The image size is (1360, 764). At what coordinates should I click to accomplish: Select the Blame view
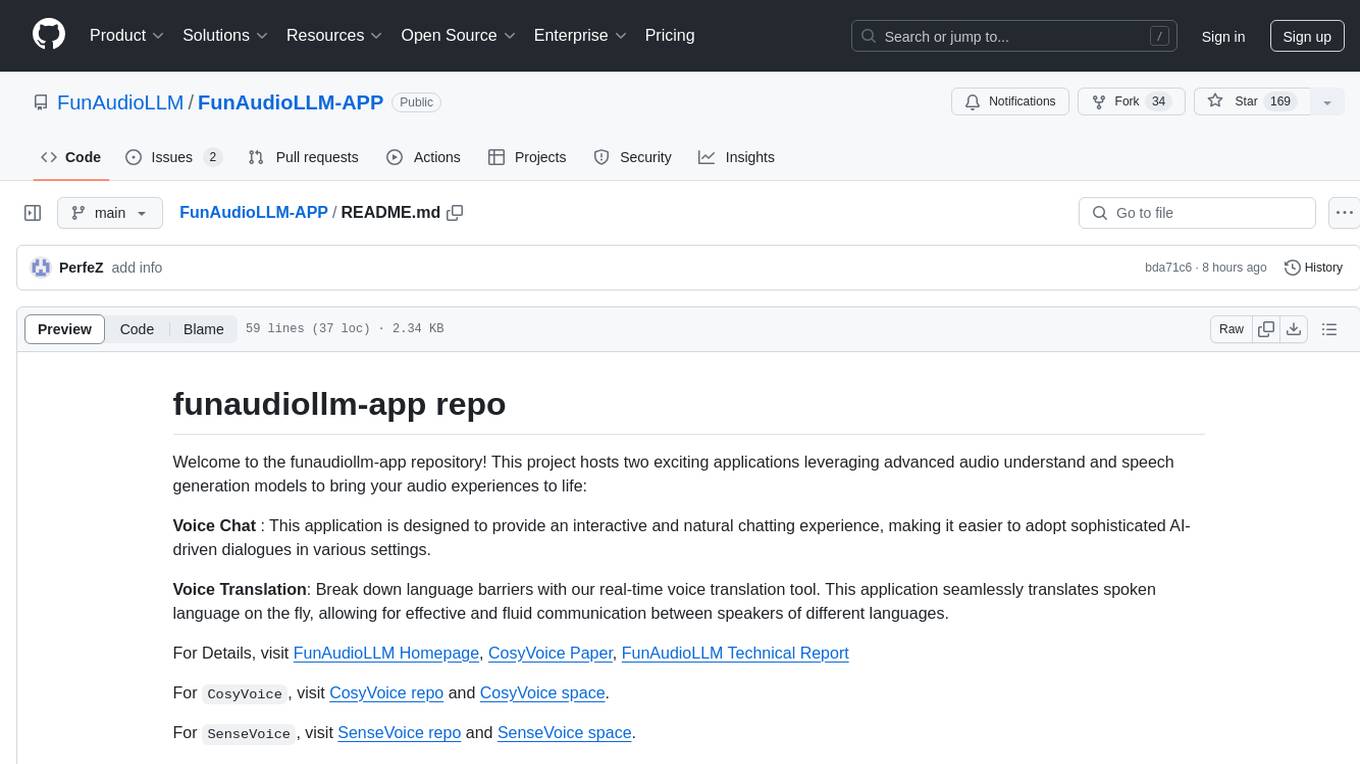tap(204, 329)
